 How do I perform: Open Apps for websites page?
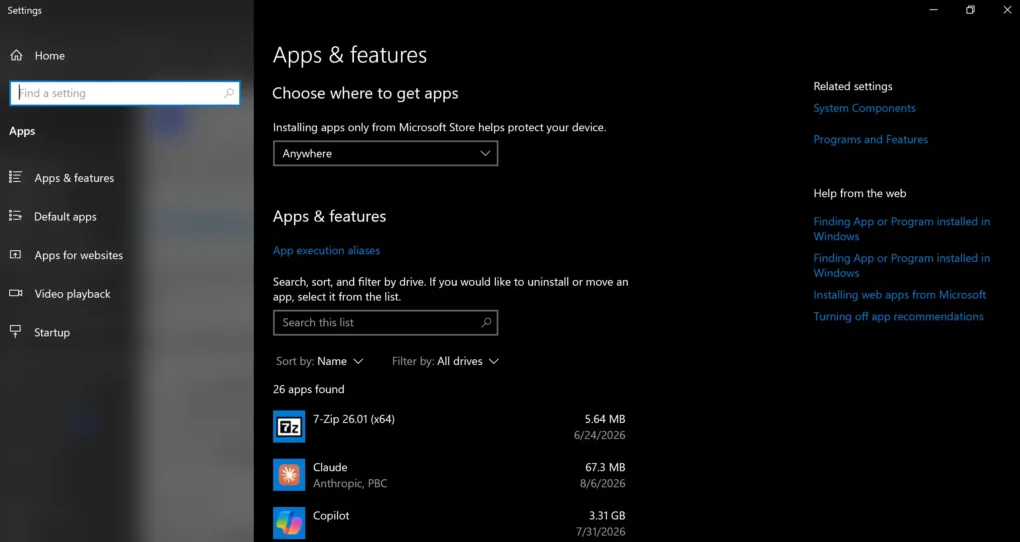click(x=79, y=255)
